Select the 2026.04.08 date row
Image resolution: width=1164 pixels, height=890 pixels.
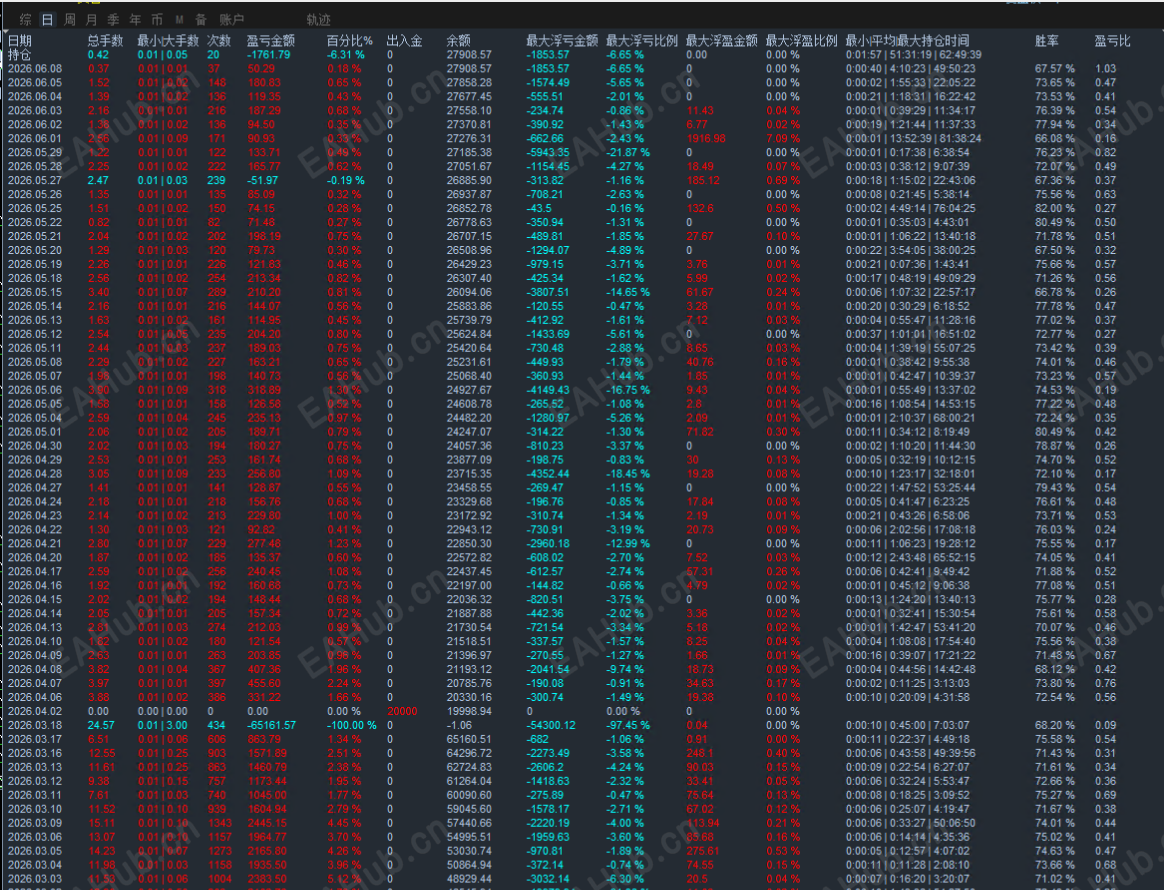[35, 670]
